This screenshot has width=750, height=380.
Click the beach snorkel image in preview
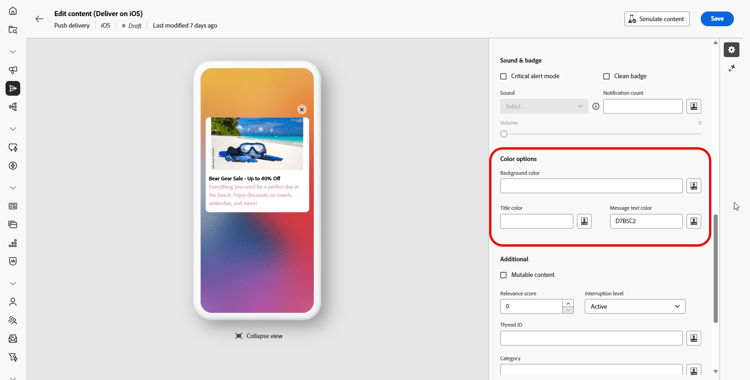[257, 144]
